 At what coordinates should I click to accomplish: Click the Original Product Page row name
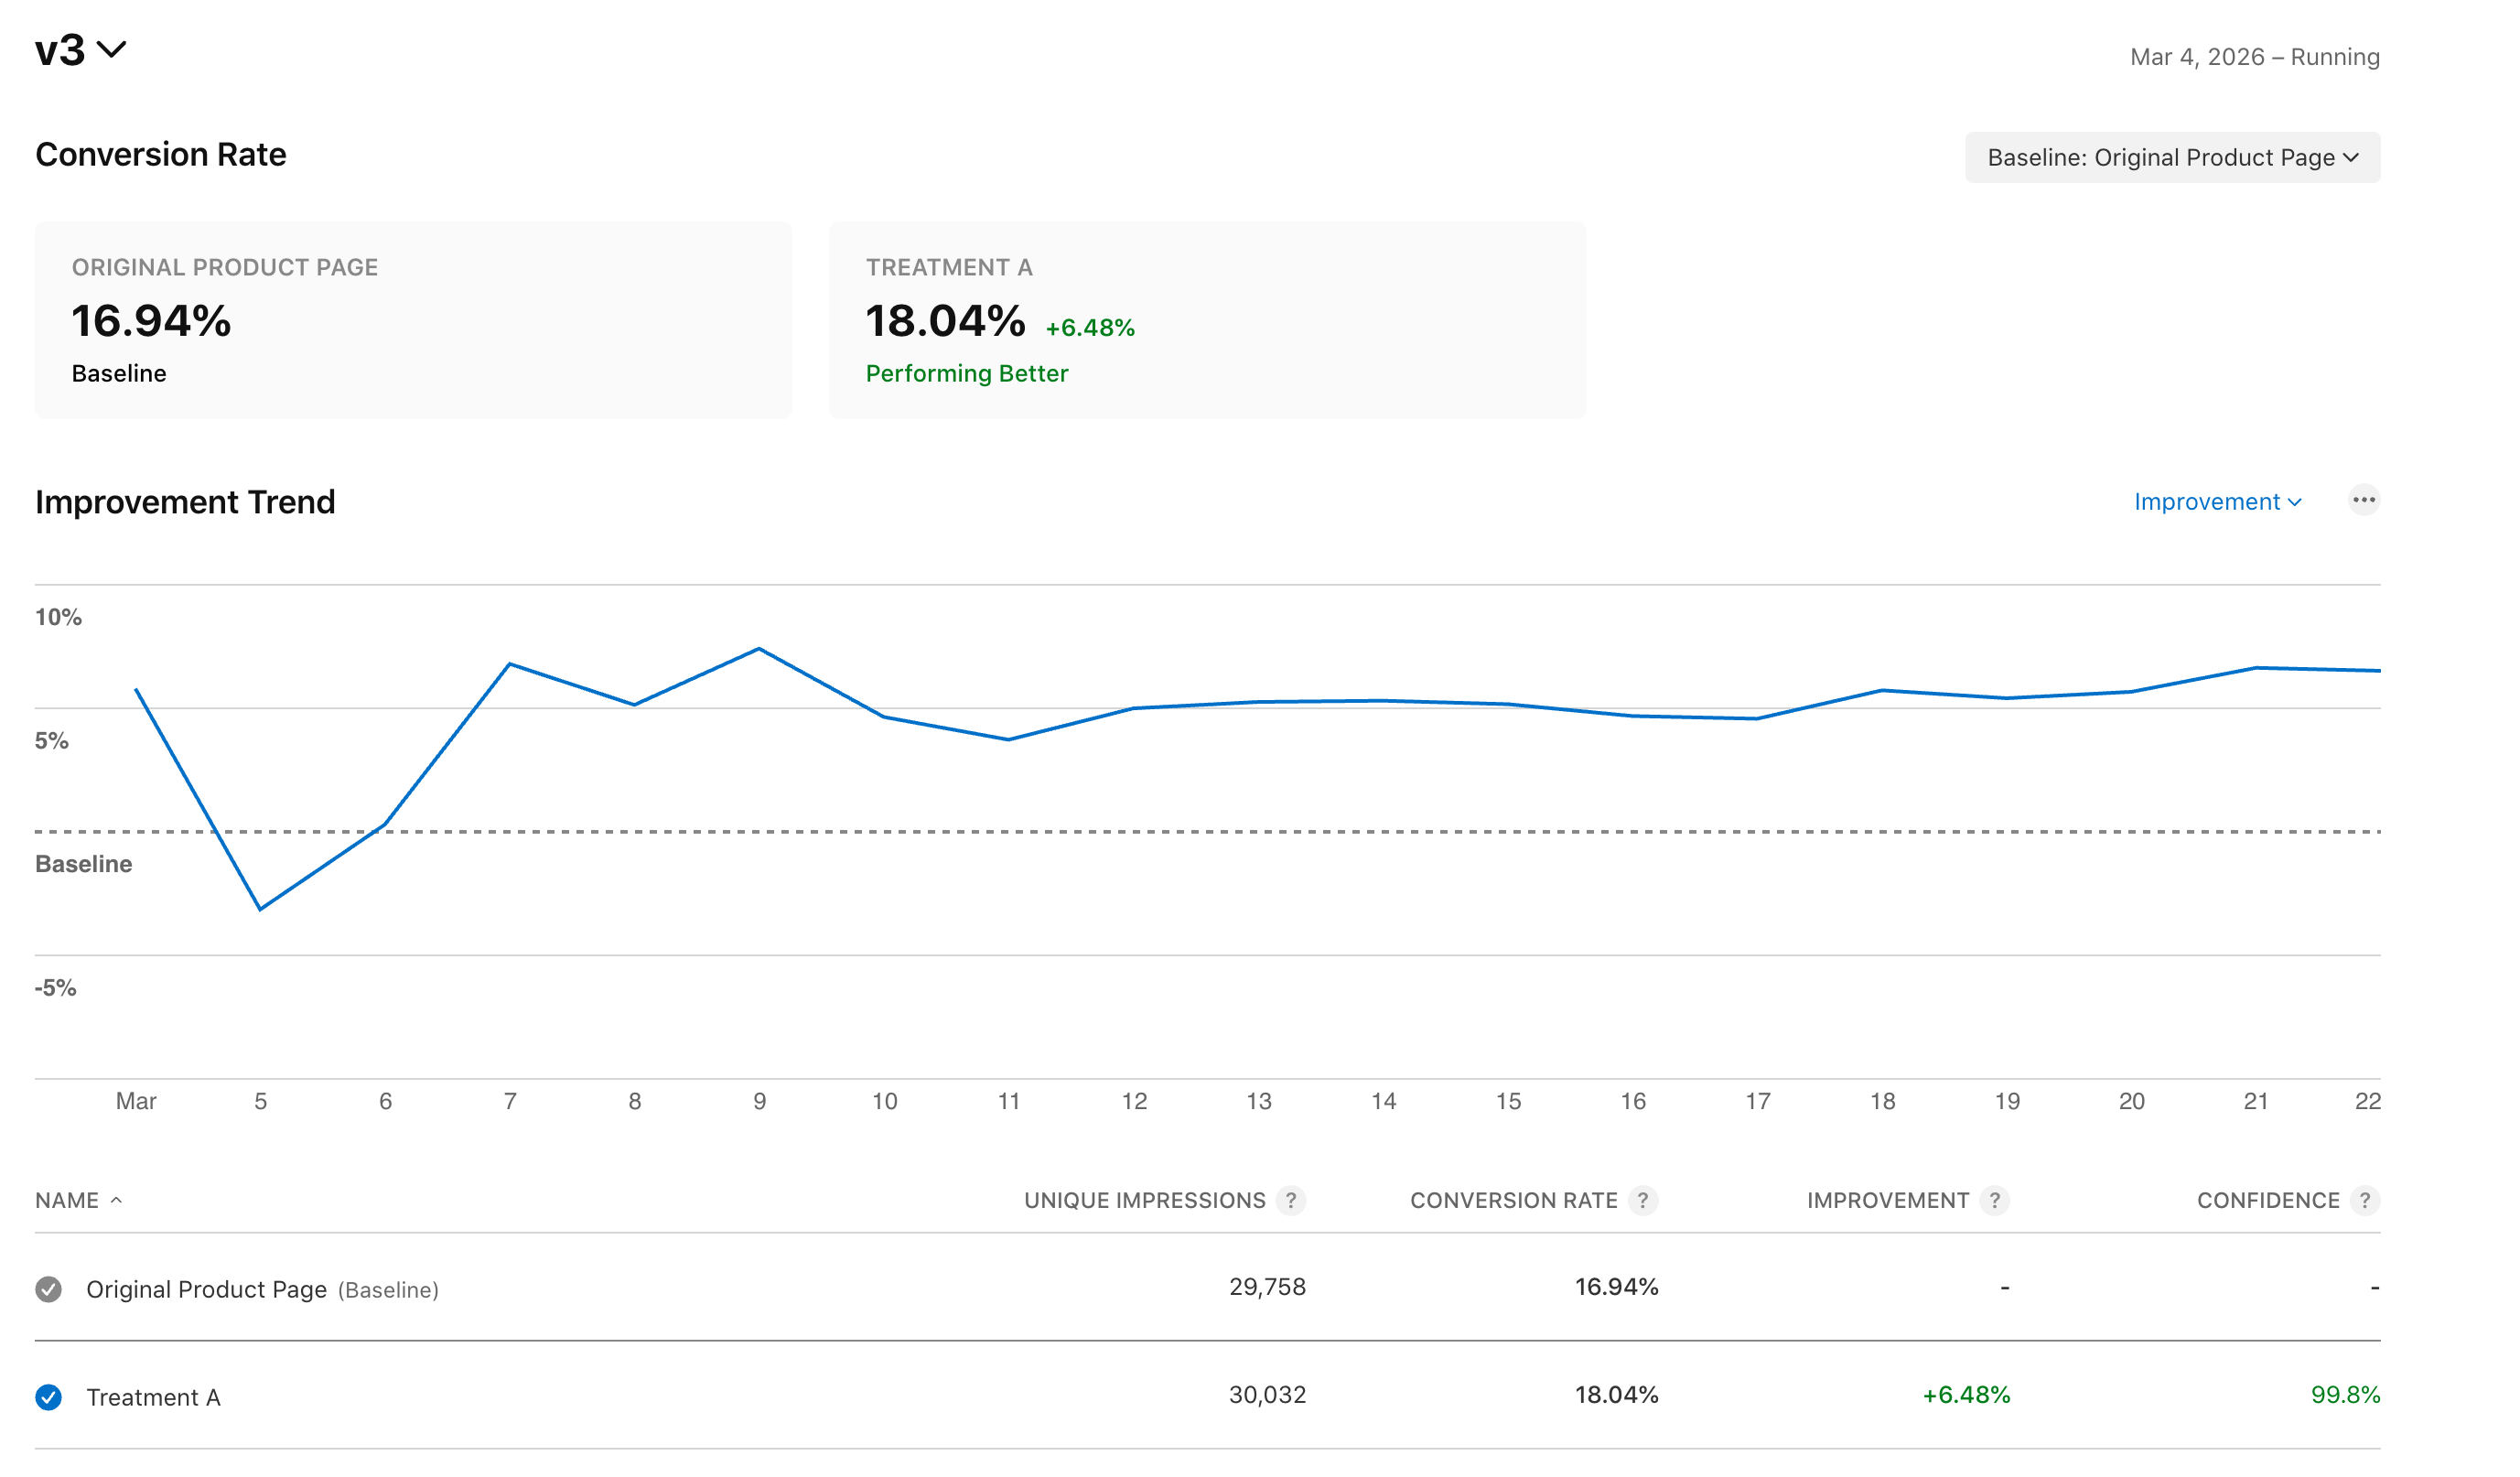tap(206, 1289)
